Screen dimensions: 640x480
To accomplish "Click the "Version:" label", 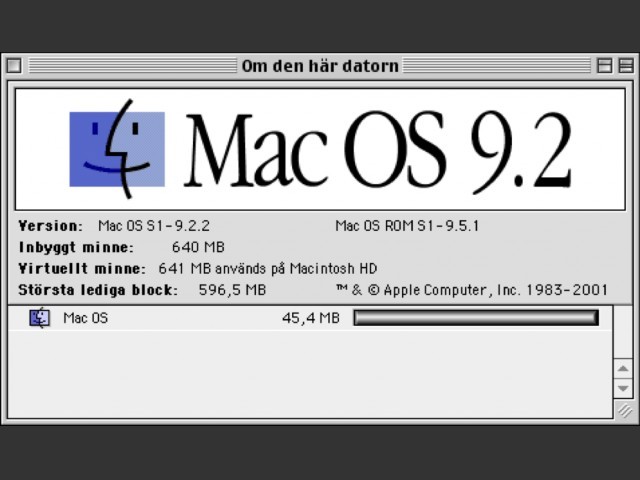I will [x=51, y=226].
